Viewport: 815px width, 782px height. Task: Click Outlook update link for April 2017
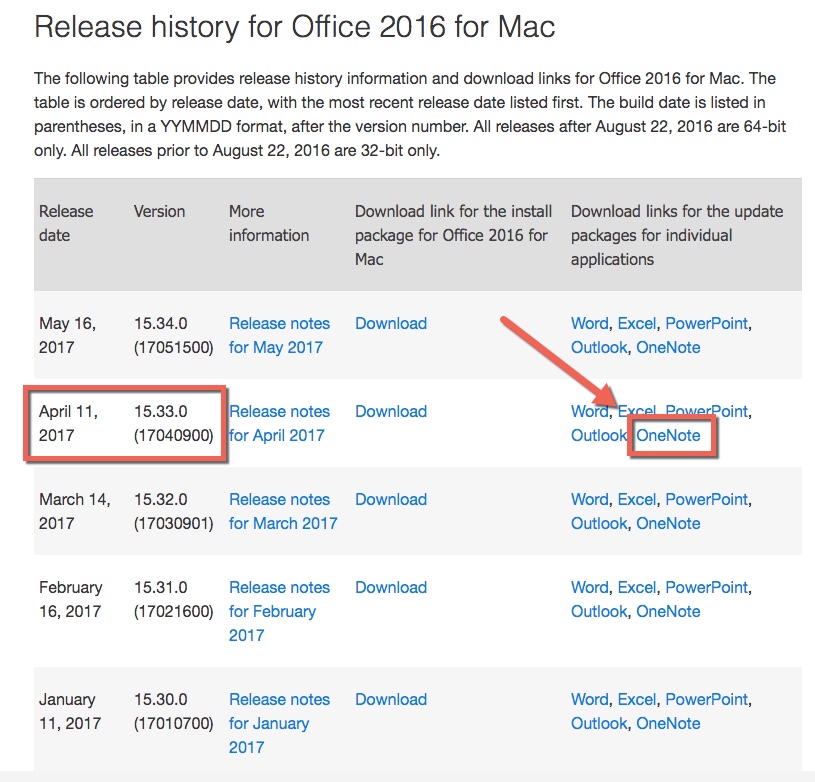click(599, 435)
